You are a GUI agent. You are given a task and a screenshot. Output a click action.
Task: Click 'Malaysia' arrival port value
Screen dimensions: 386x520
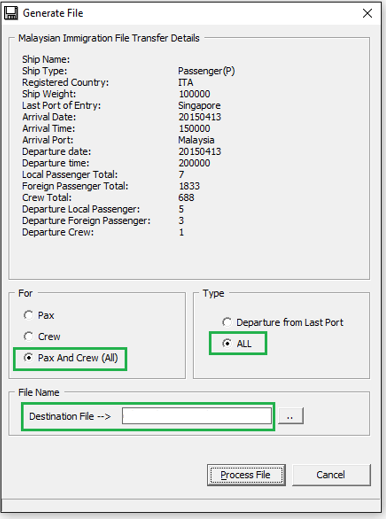point(196,140)
